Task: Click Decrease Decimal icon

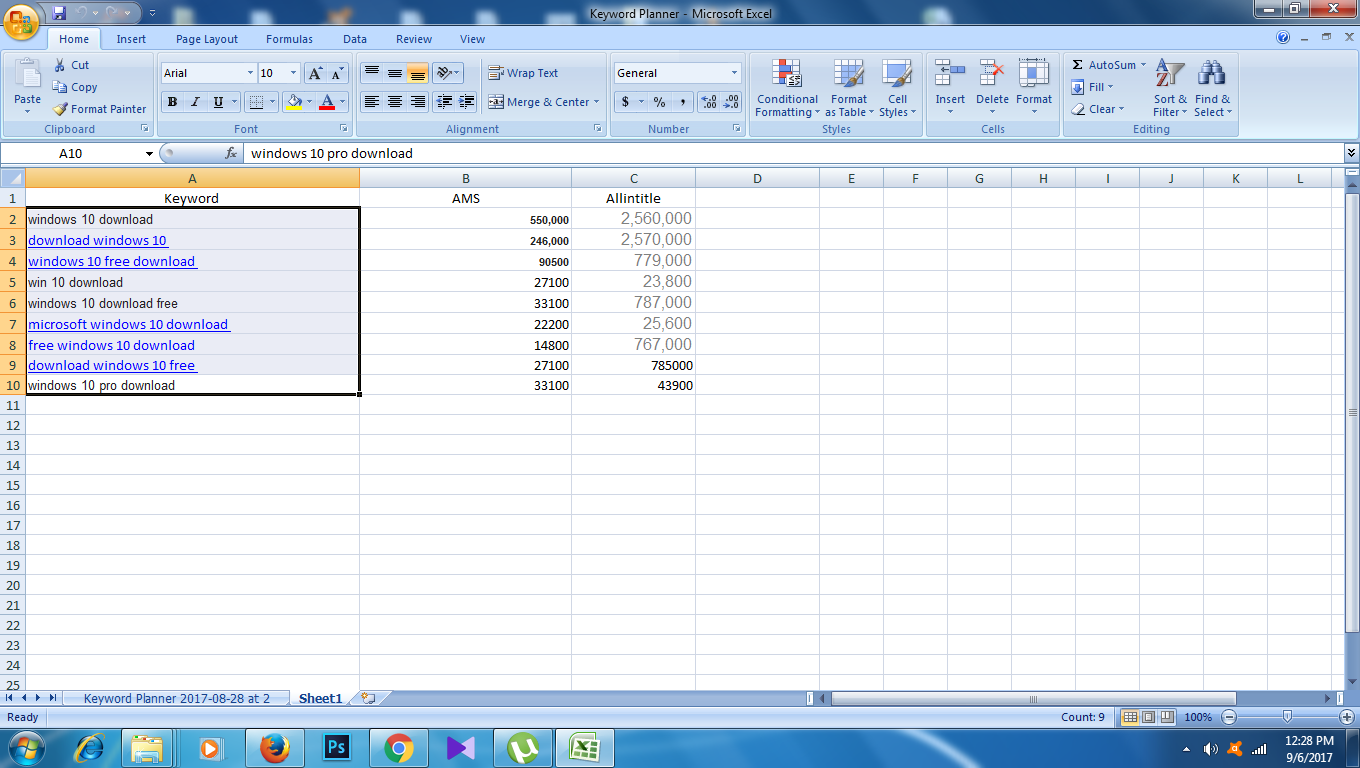Action: pos(731,102)
